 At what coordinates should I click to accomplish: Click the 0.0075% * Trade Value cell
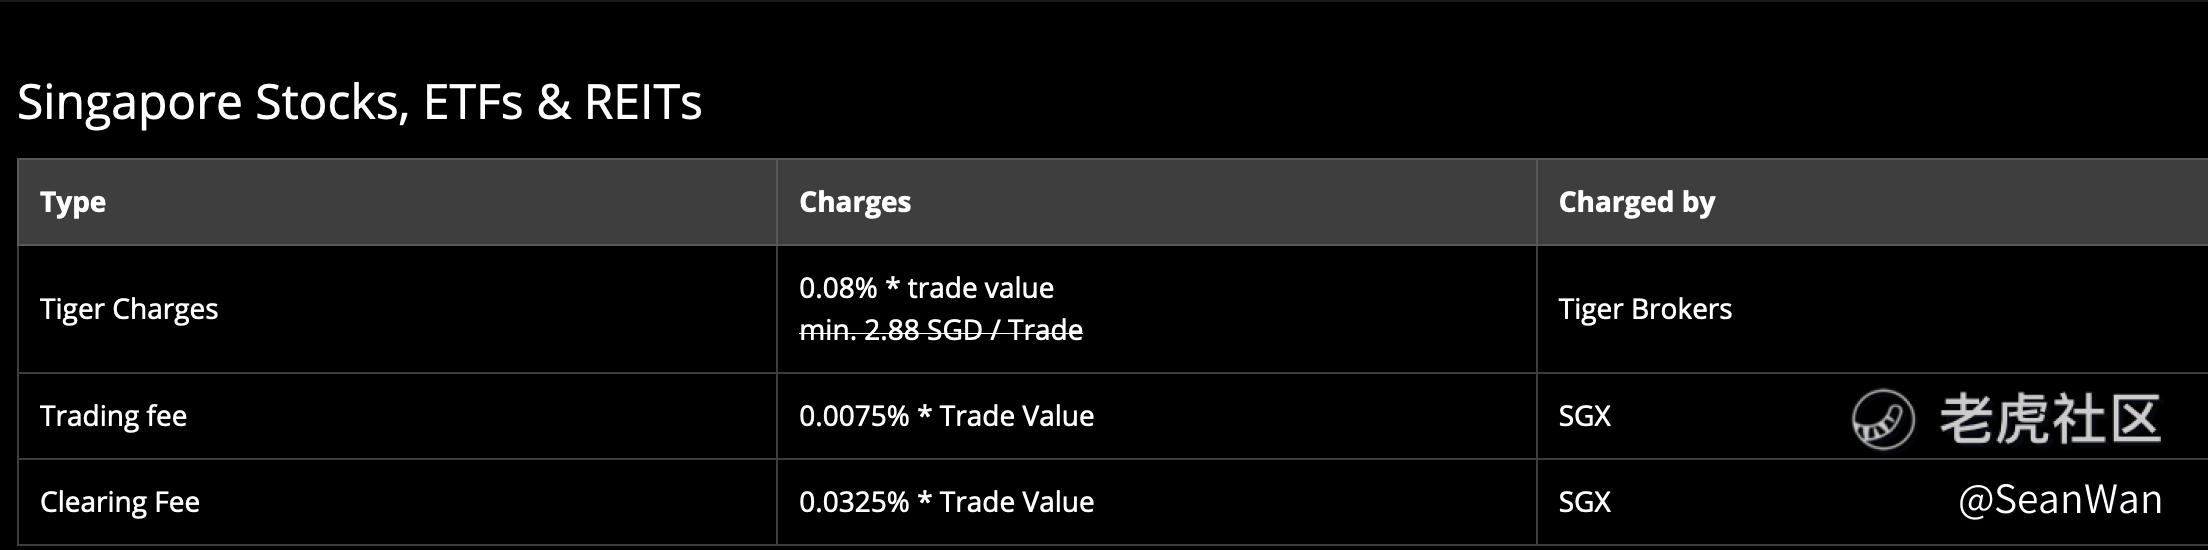point(946,416)
